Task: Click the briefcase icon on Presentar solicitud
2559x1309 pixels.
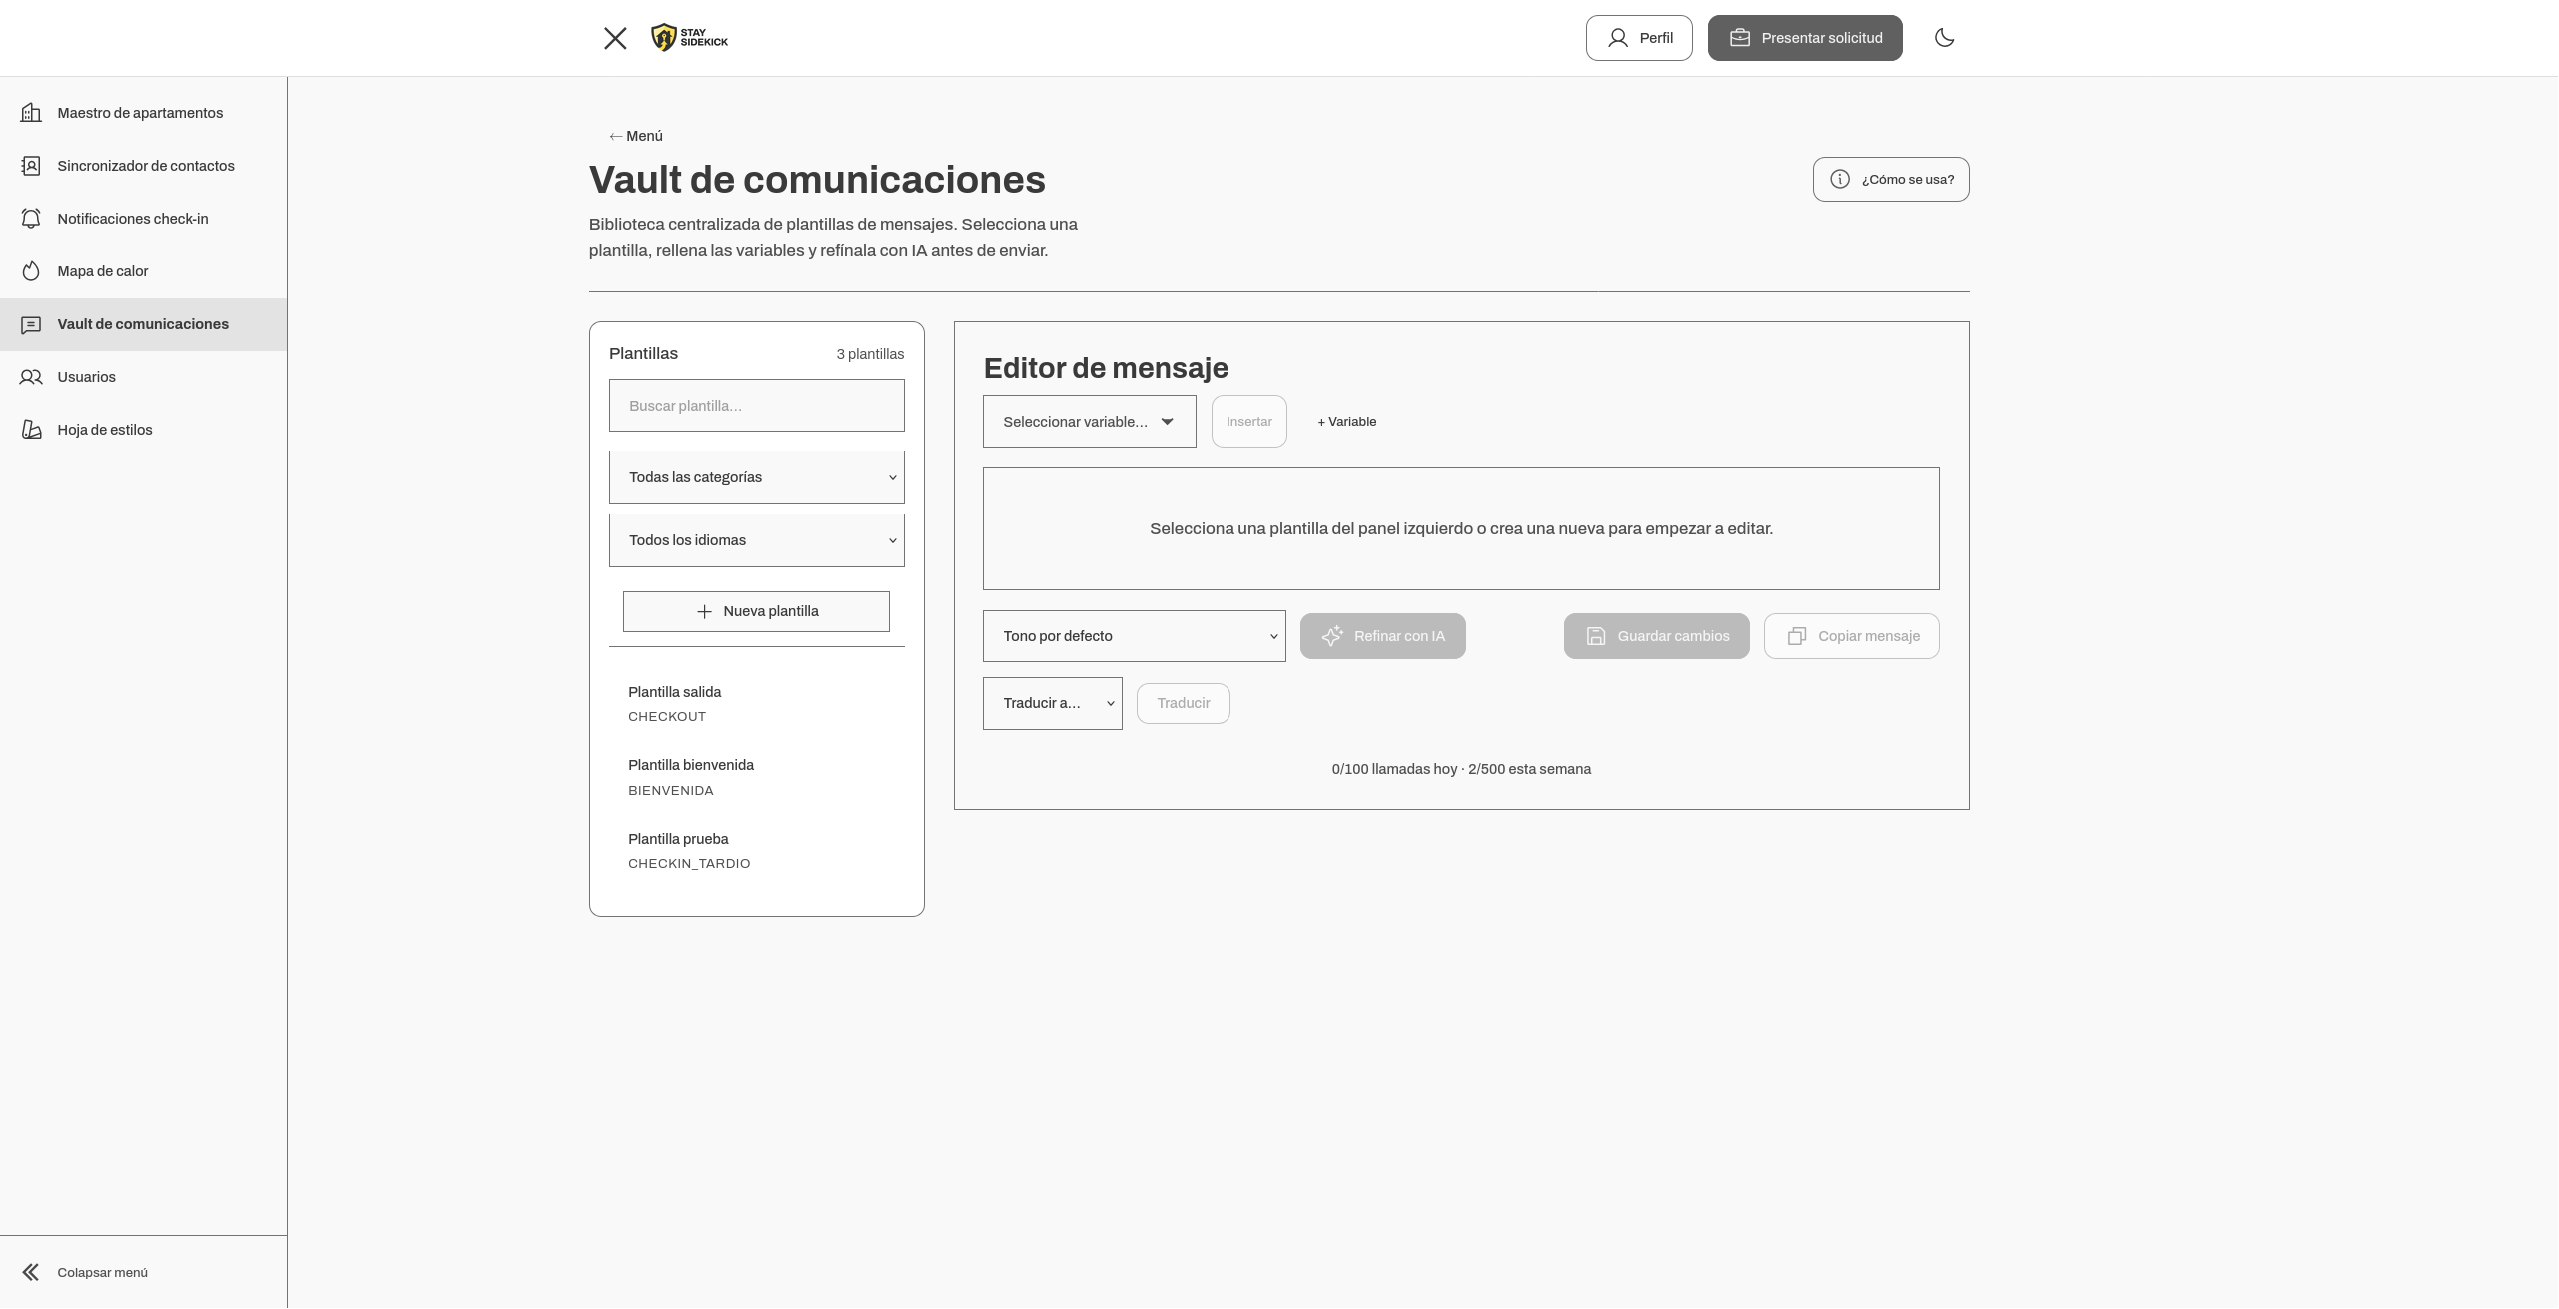Action: click(1740, 38)
